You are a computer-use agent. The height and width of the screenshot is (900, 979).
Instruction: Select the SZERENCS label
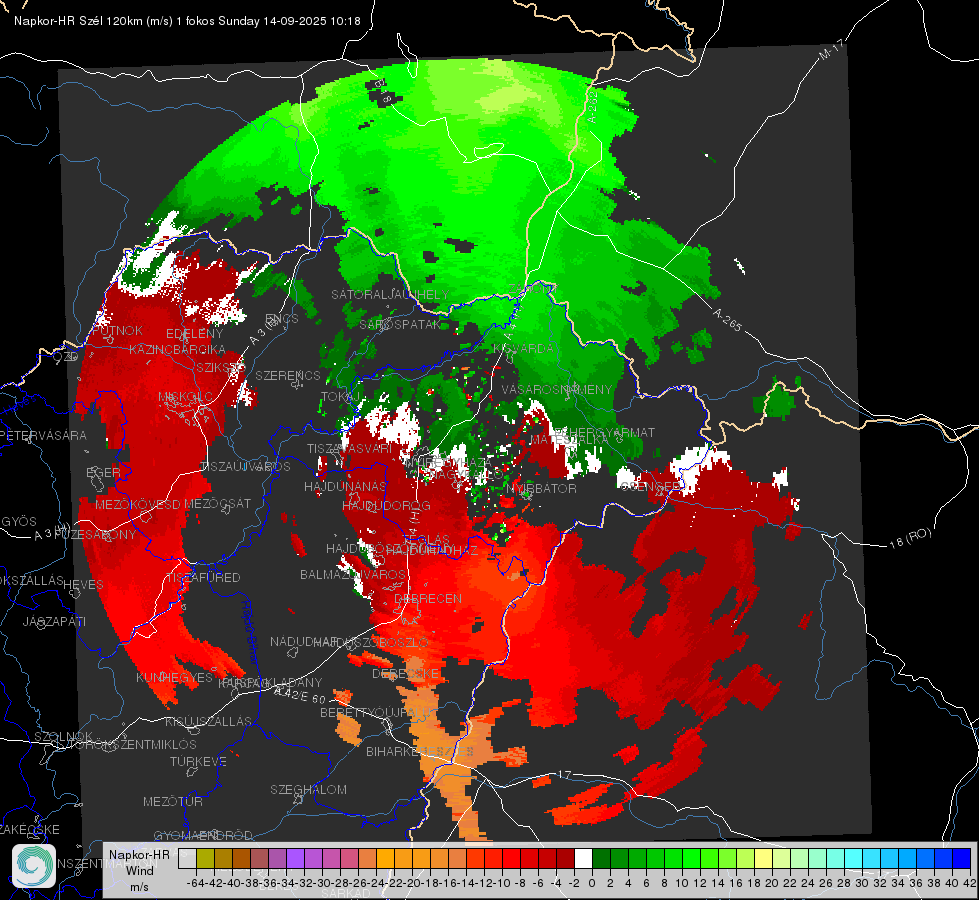pyautogui.click(x=288, y=376)
